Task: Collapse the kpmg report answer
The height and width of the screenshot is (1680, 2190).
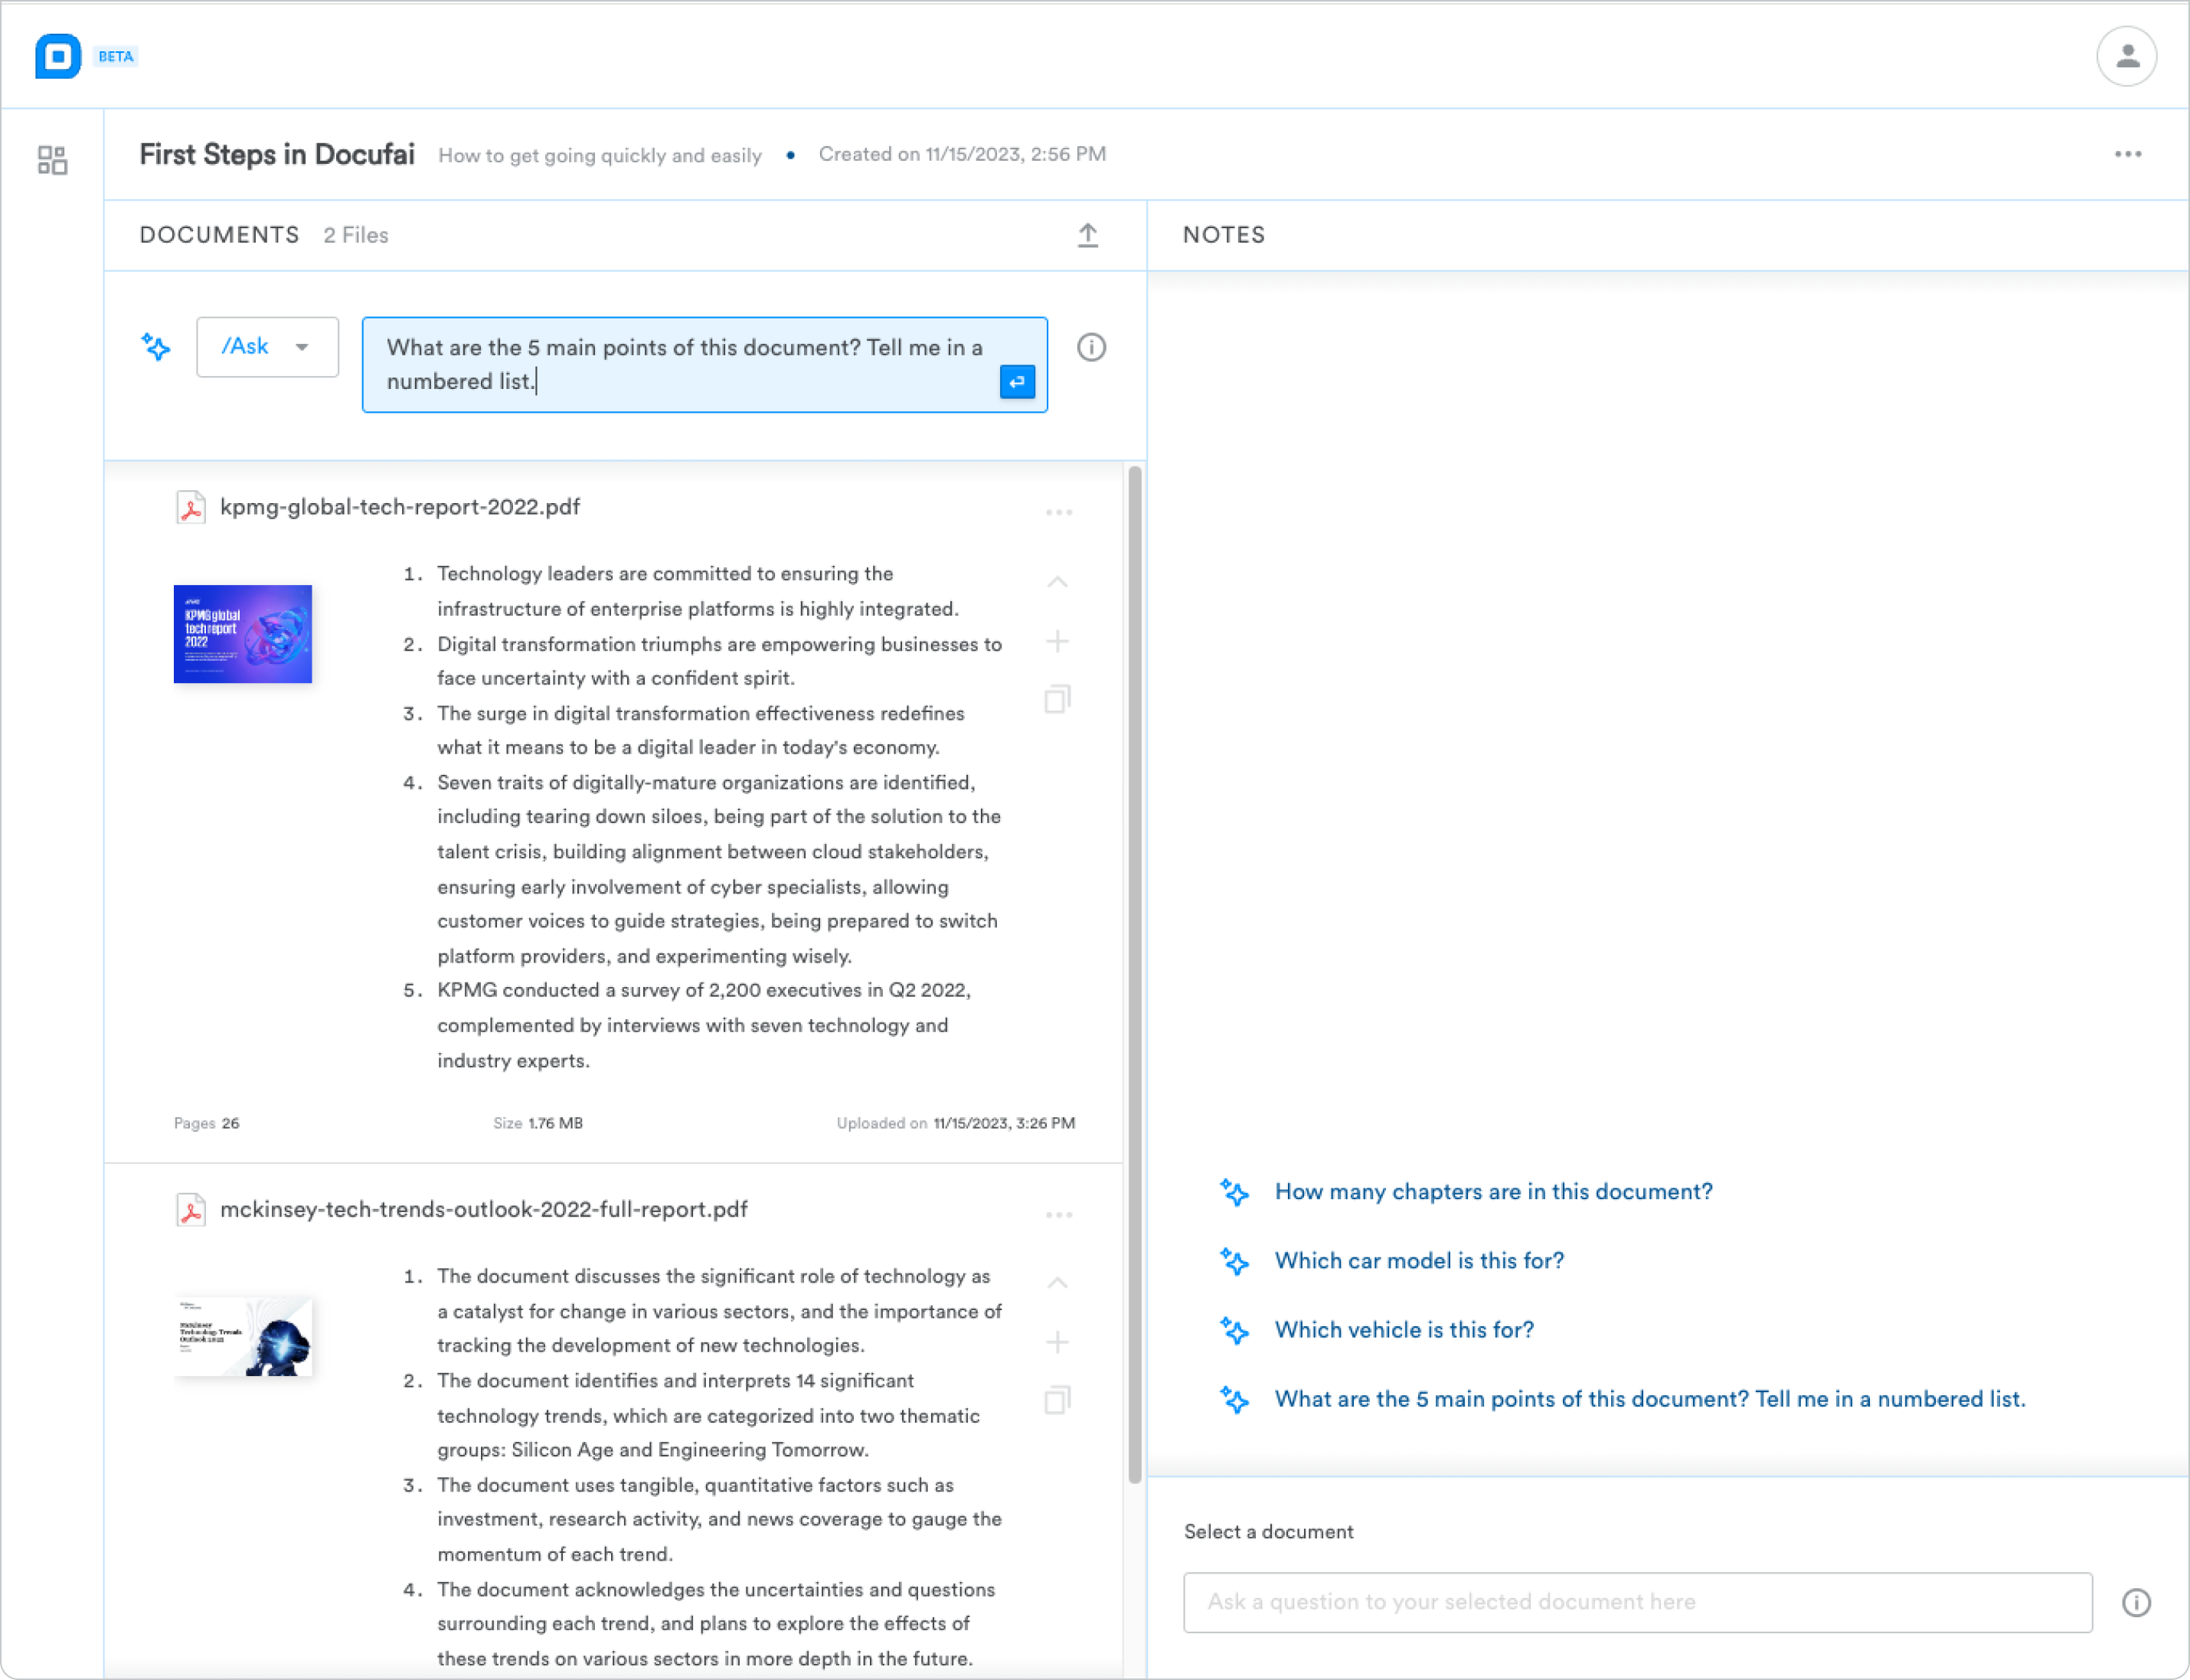Action: pyautogui.click(x=1057, y=582)
